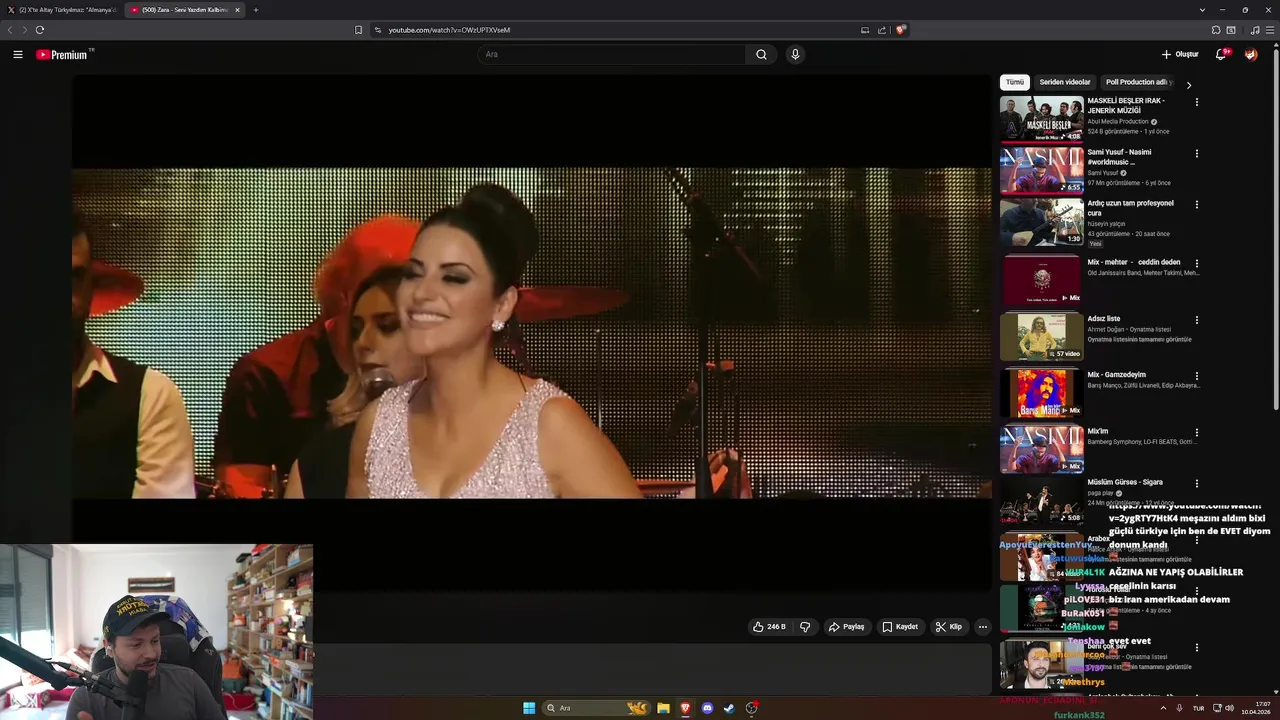Click the Abul Media Production channel name
This screenshot has width=1280, height=720.
coord(1118,122)
